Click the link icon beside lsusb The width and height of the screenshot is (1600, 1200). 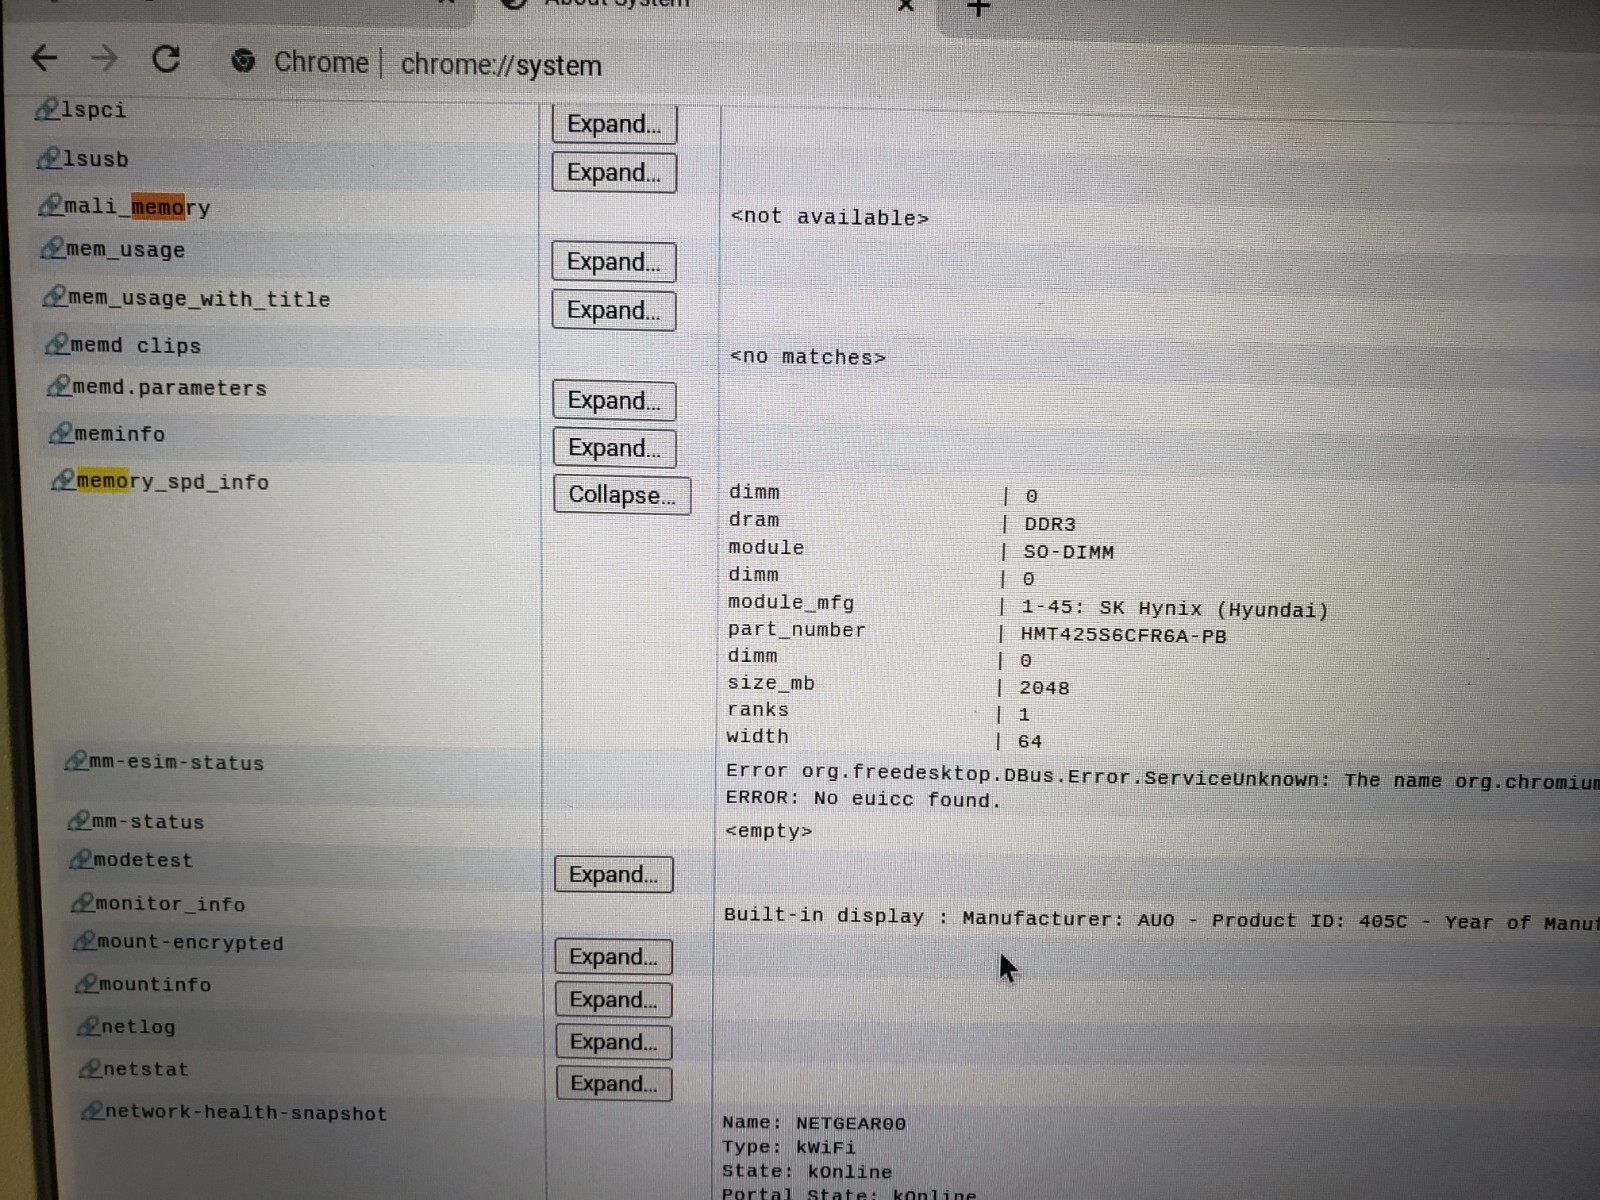49,157
